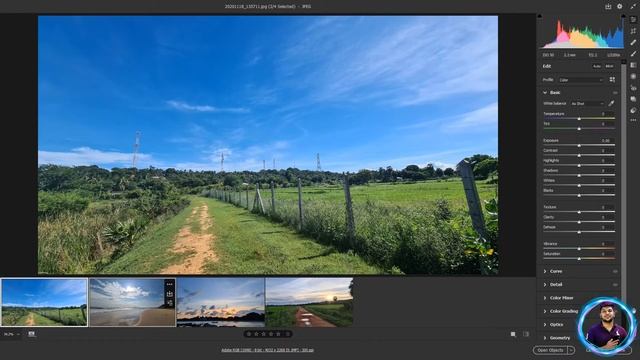Set rating to three stars
Screen dimensions: 640x360
pos(264,334)
